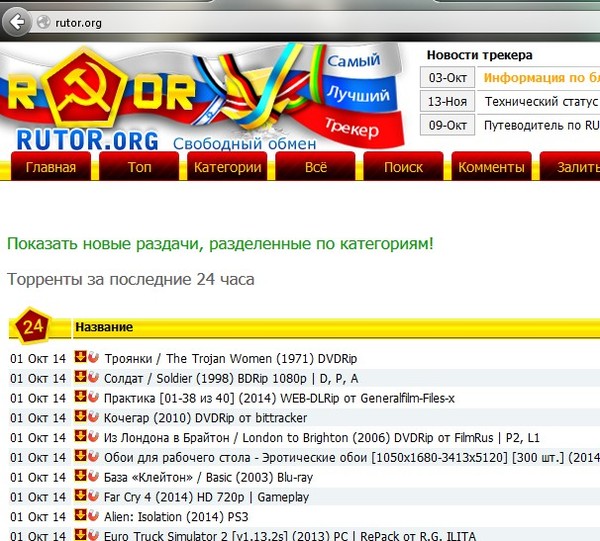Viewport: 600px width, 541px height.
Task: Open magnet link for Практика
Action: [93, 397]
